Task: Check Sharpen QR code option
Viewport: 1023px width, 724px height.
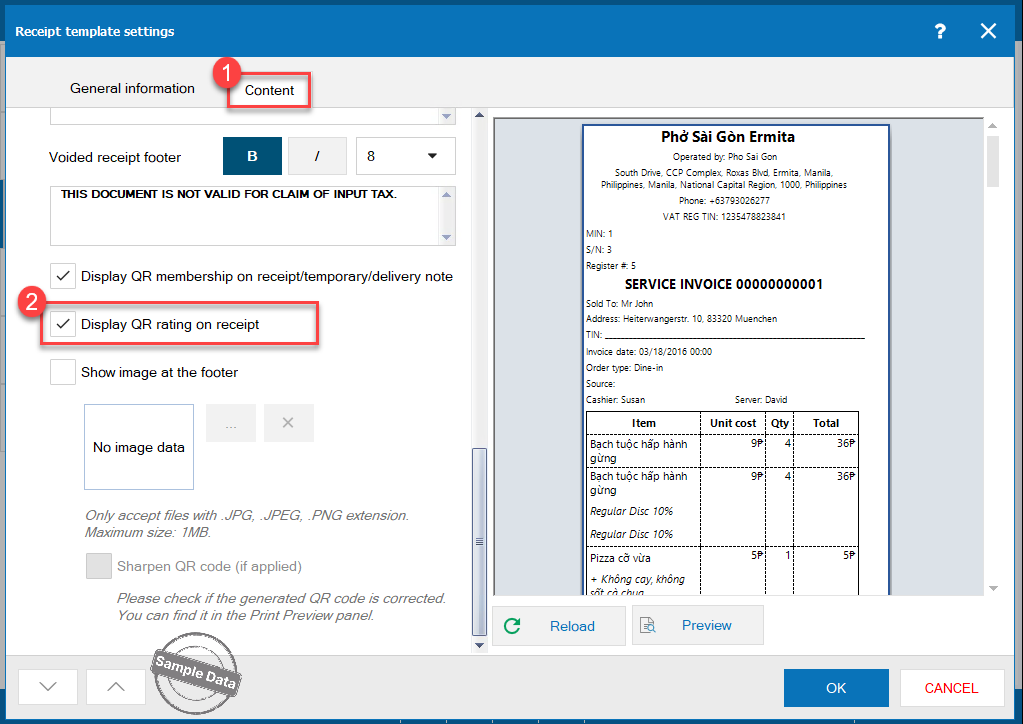Action: point(99,566)
